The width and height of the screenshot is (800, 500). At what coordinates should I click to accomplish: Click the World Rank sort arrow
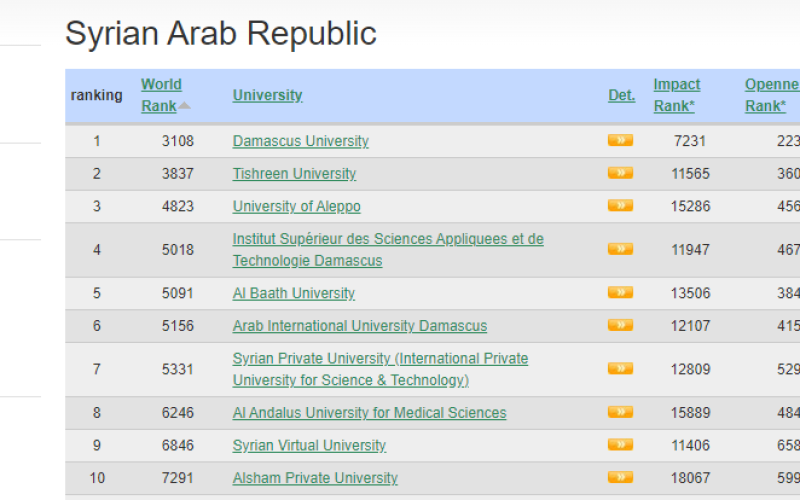coord(185,106)
